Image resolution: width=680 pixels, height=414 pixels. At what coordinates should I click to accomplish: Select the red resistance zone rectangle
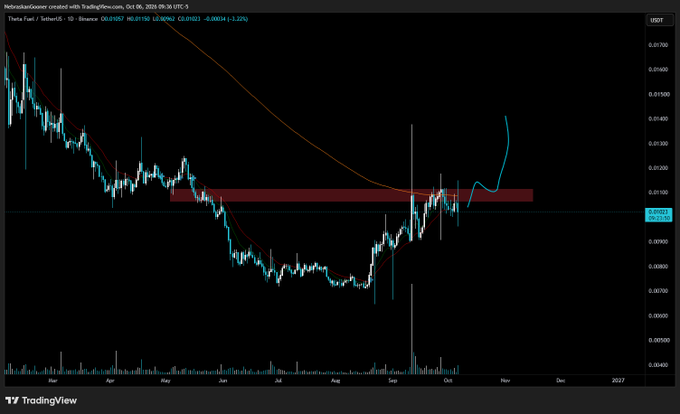pos(351,195)
